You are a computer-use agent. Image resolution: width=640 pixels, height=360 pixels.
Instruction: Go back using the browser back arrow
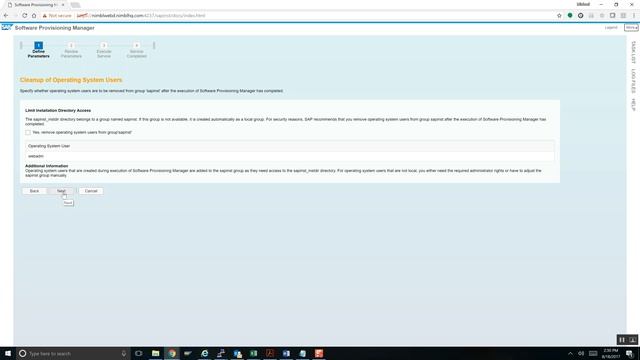coord(6,16)
